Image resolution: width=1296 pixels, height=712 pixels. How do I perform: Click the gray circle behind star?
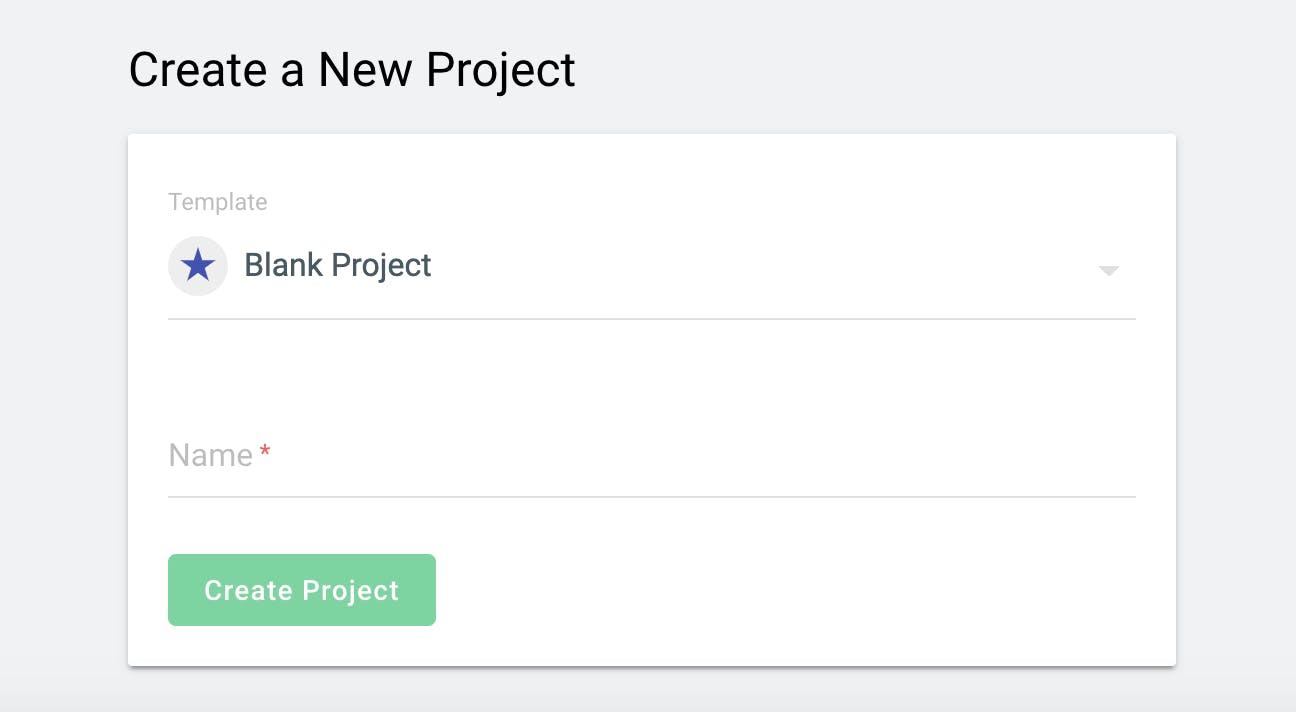point(198,266)
